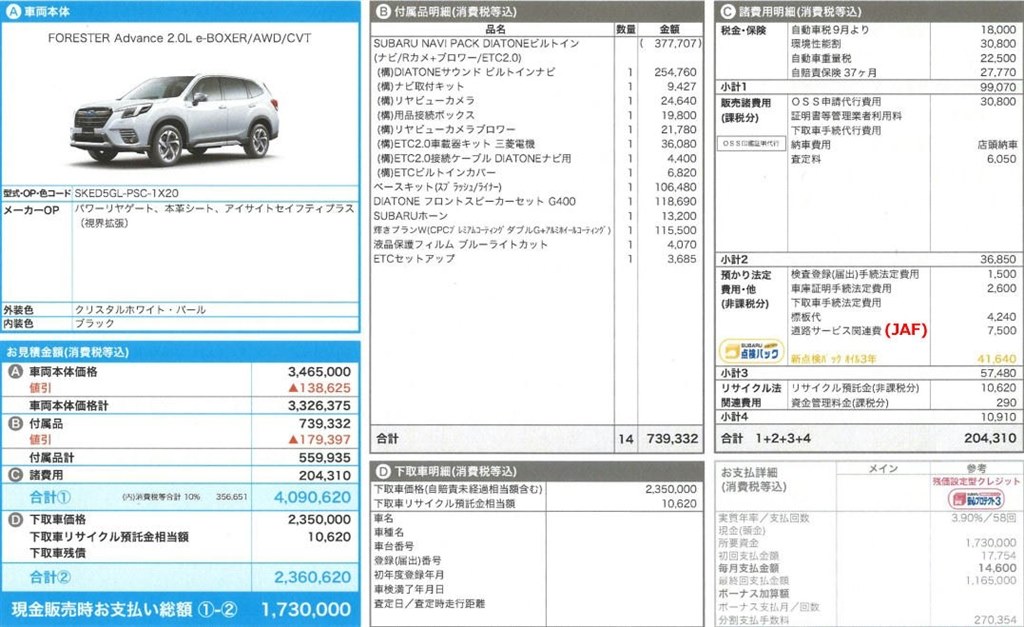Click the red discount triangle 138,625
The image size is (1024, 627).
tap(319, 388)
